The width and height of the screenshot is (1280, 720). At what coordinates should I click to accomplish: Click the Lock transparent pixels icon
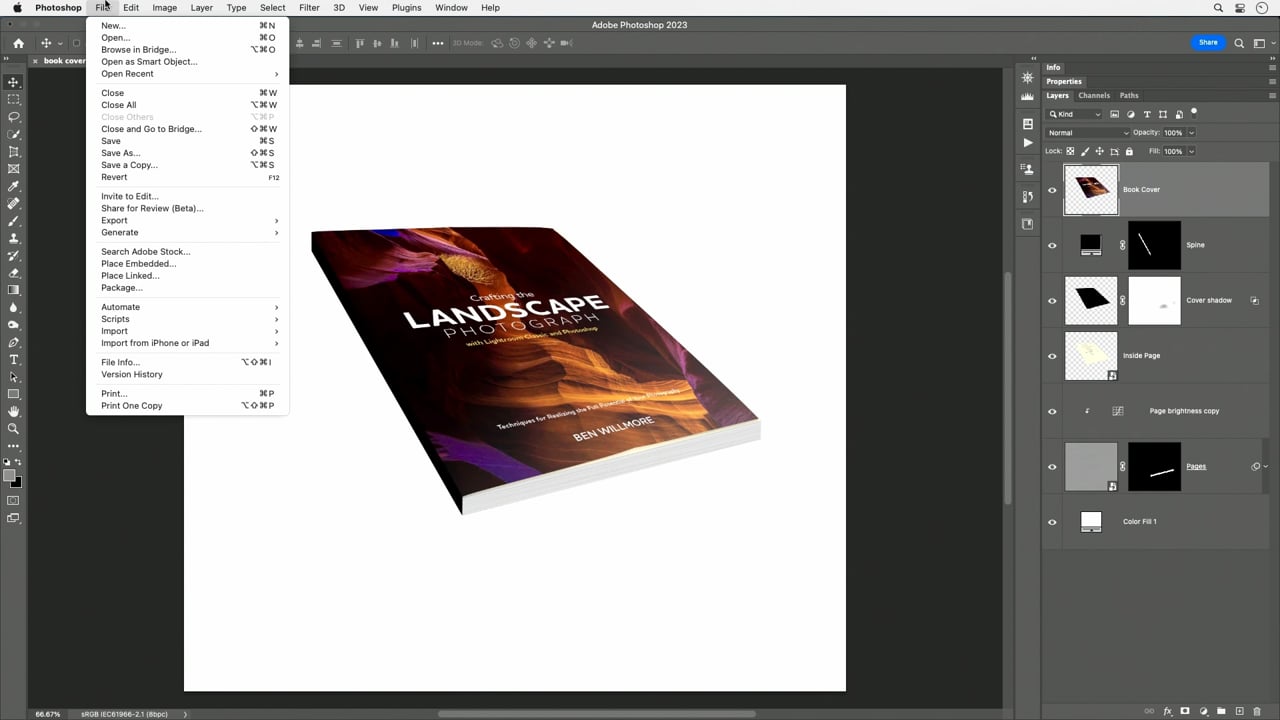click(x=1070, y=151)
